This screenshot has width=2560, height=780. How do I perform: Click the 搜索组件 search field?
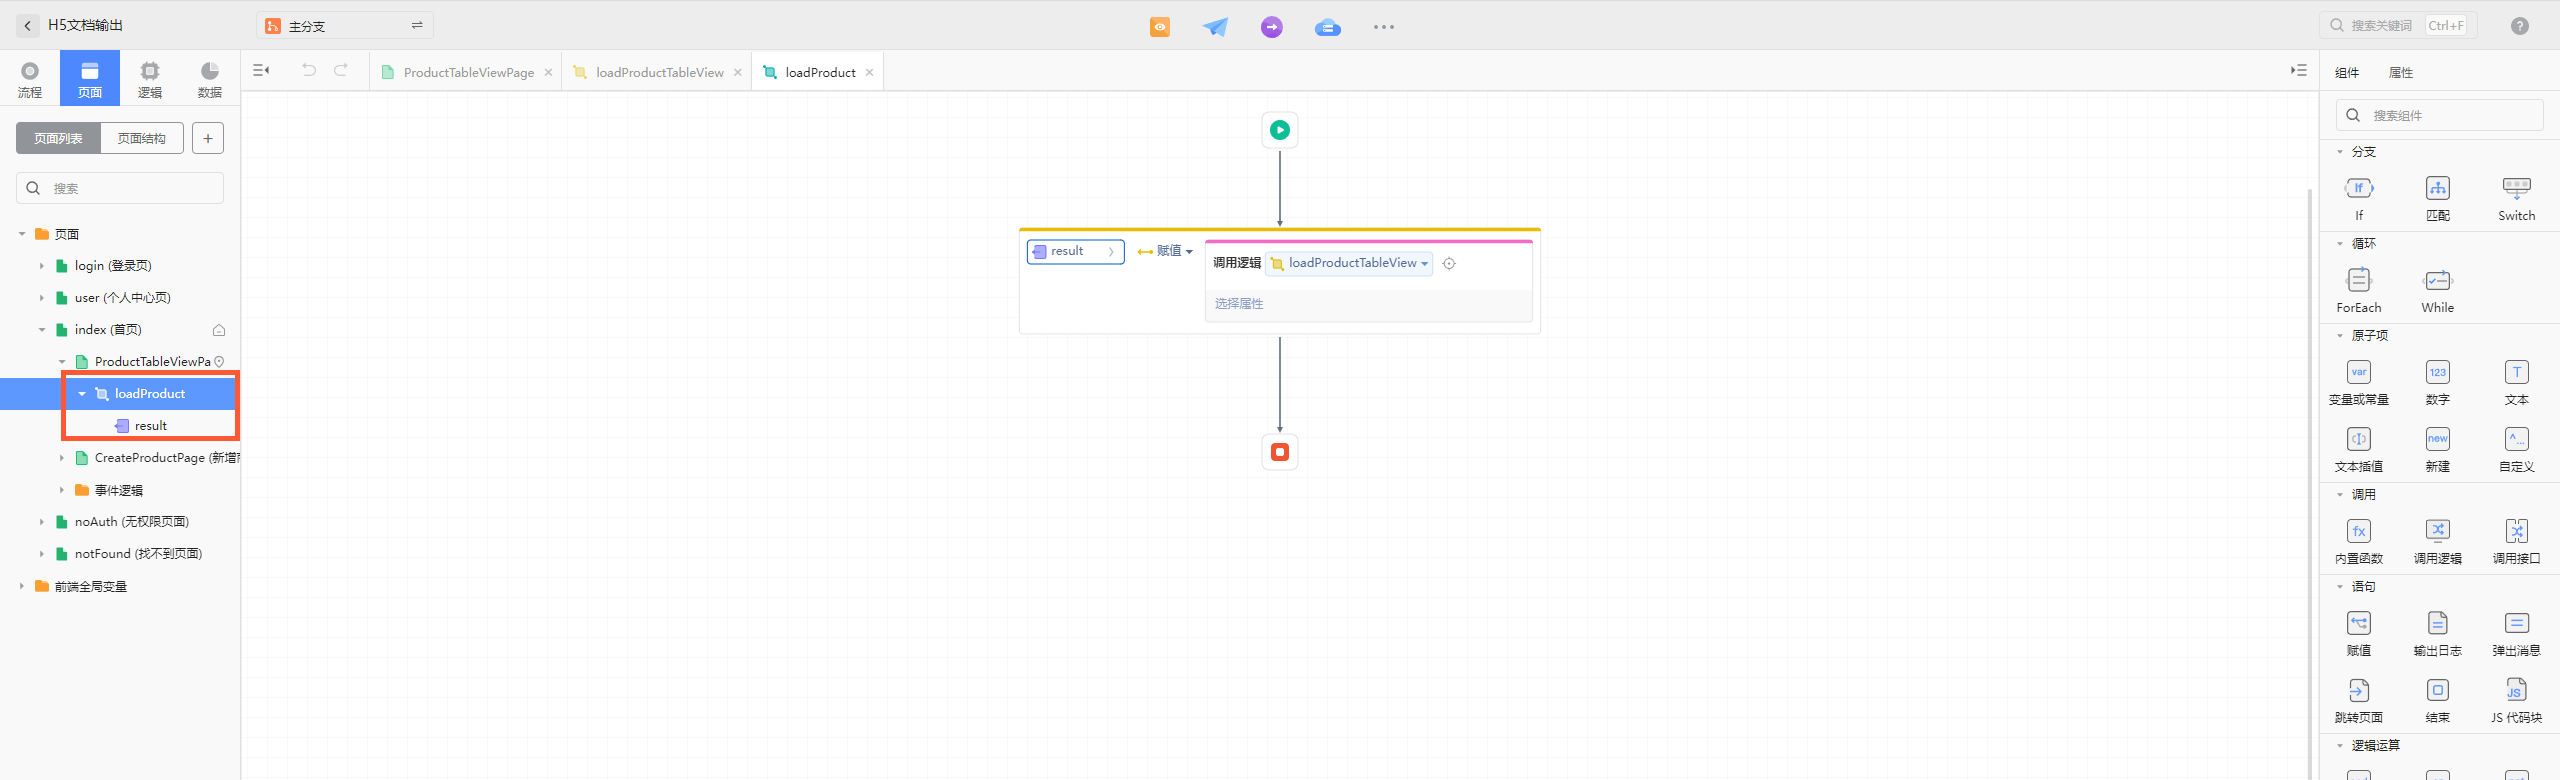tap(2440, 115)
